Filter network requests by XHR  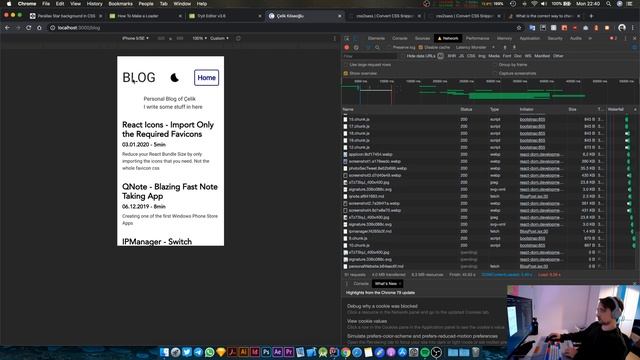tap(451, 56)
